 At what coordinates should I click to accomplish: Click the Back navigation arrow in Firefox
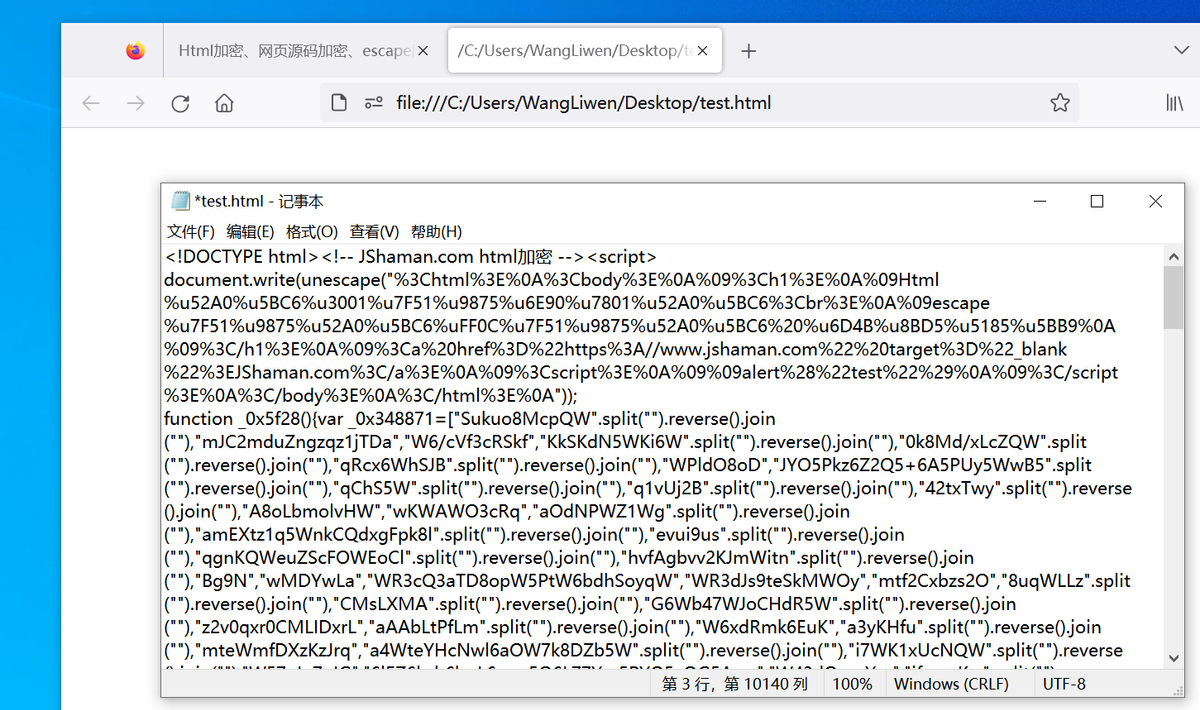click(x=90, y=102)
